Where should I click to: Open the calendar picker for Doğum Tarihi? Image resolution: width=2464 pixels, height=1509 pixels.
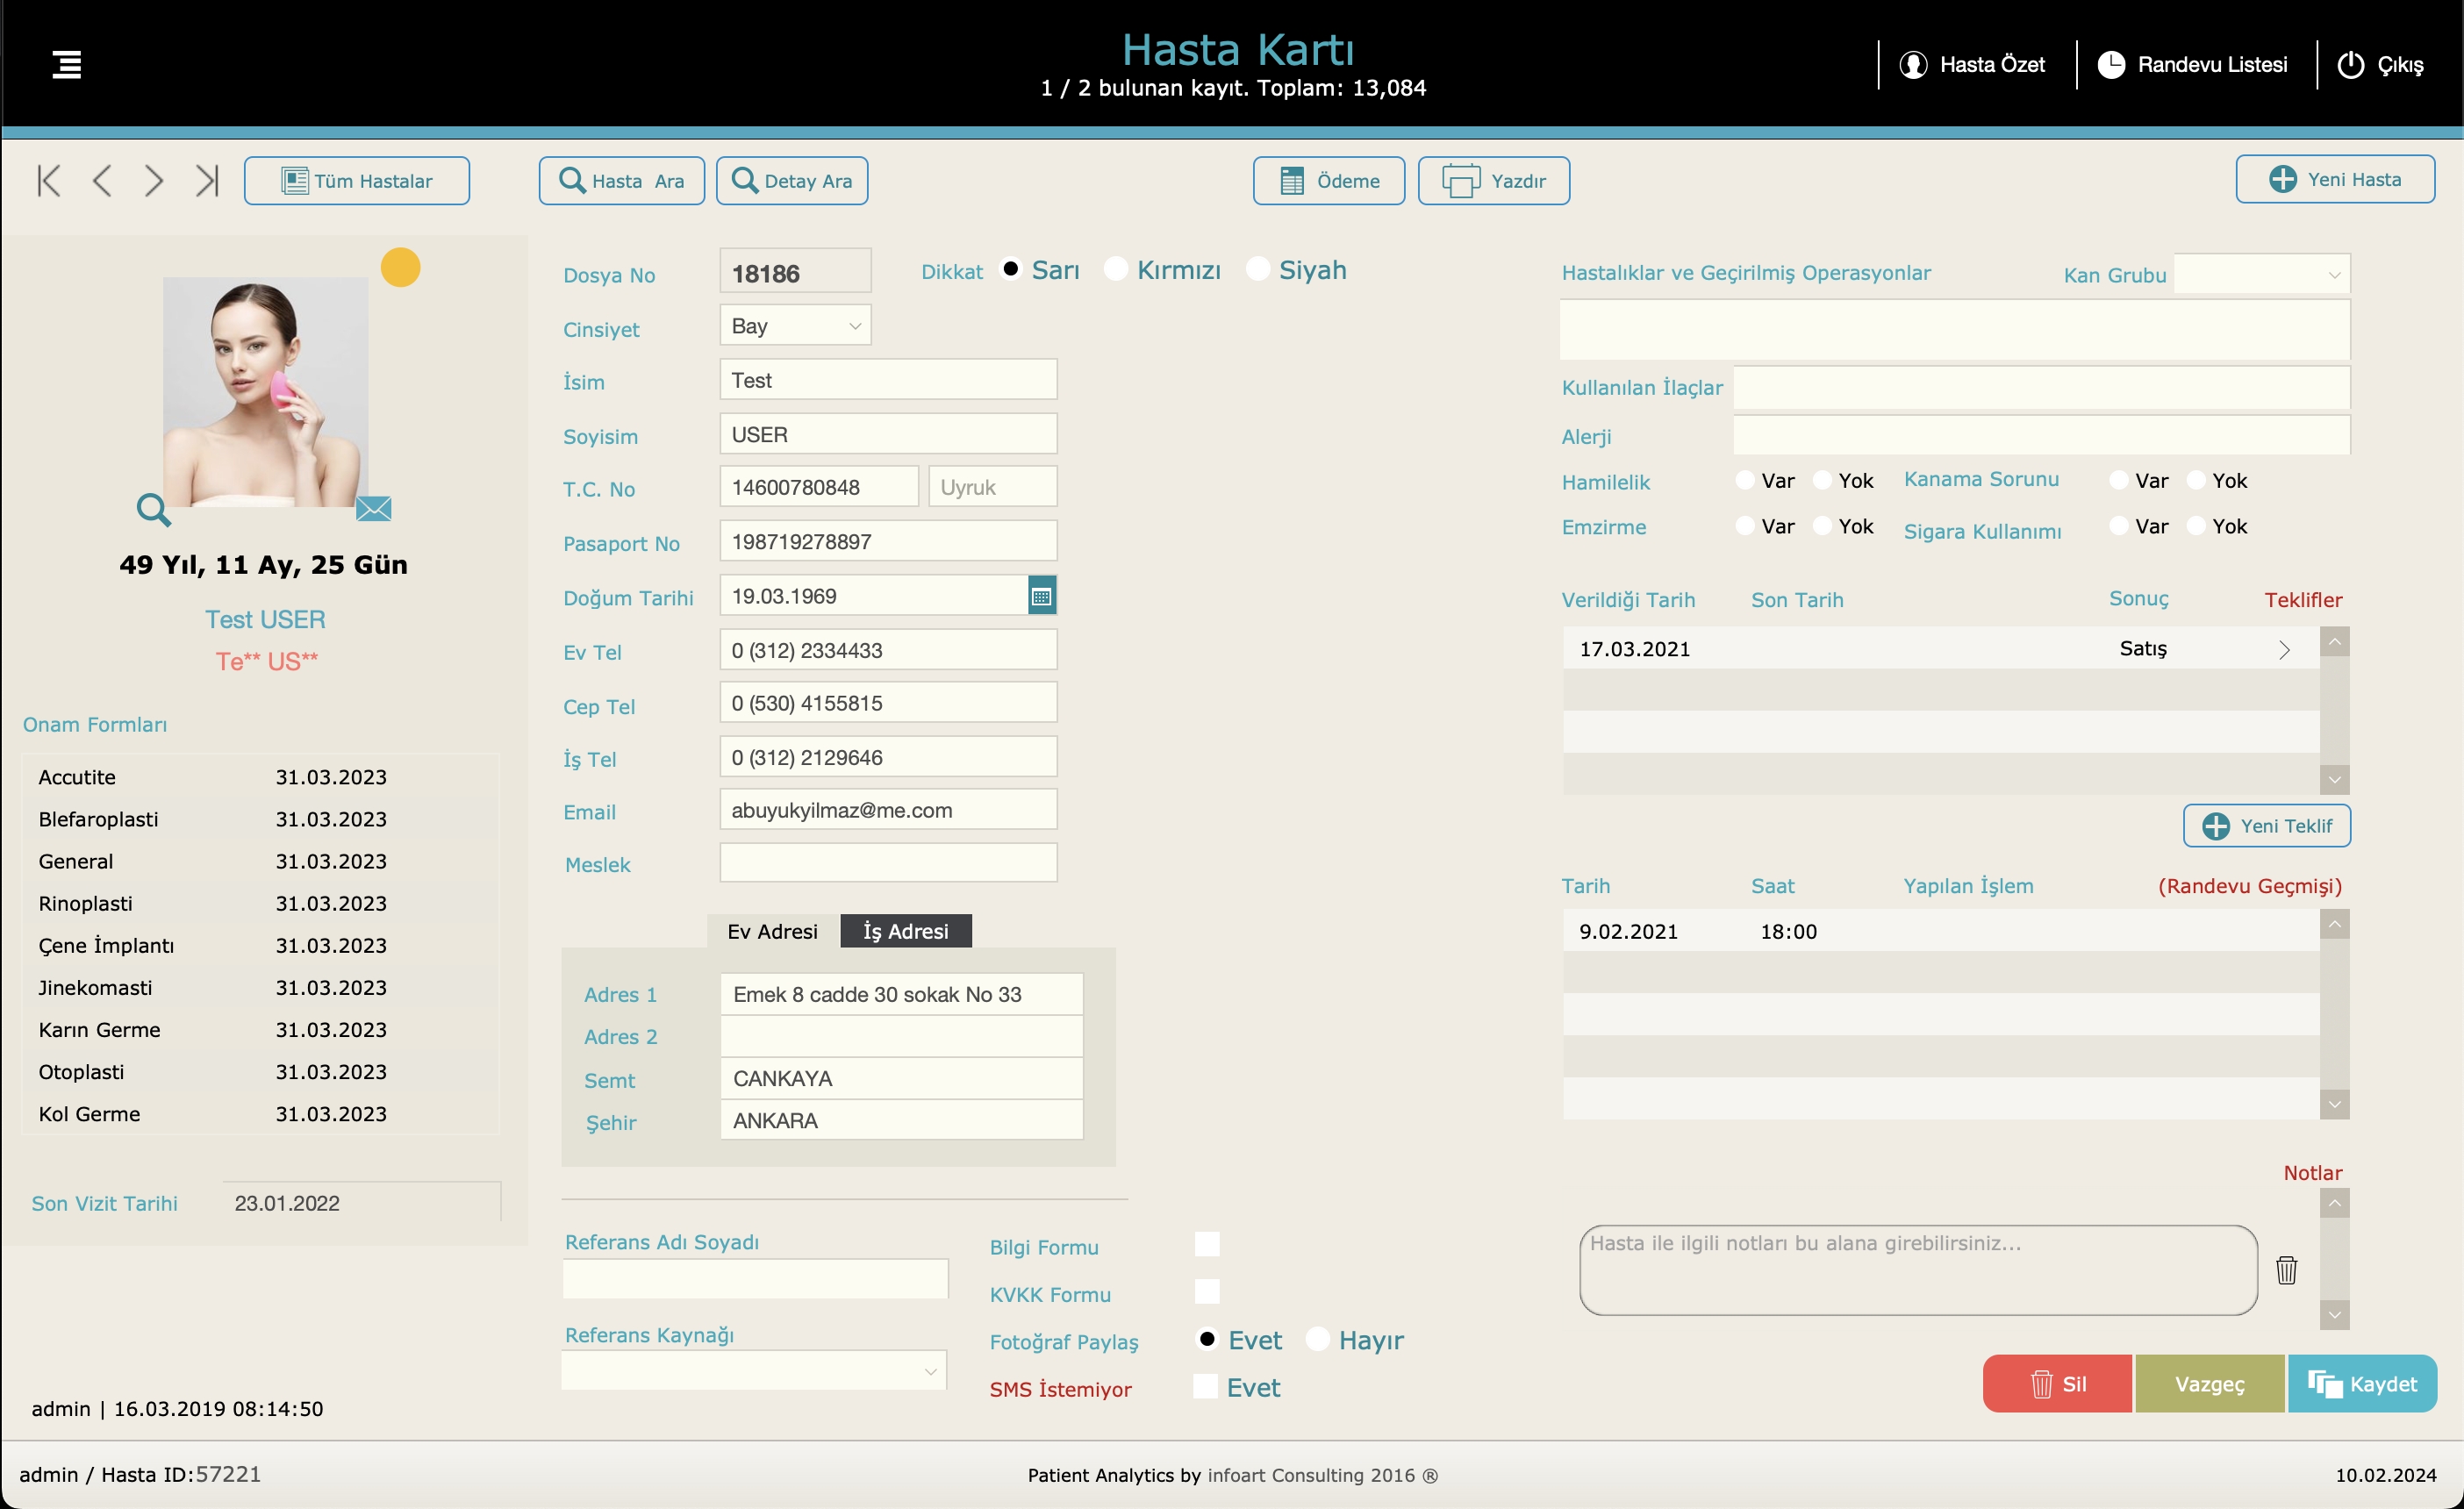pos(1041,596)
